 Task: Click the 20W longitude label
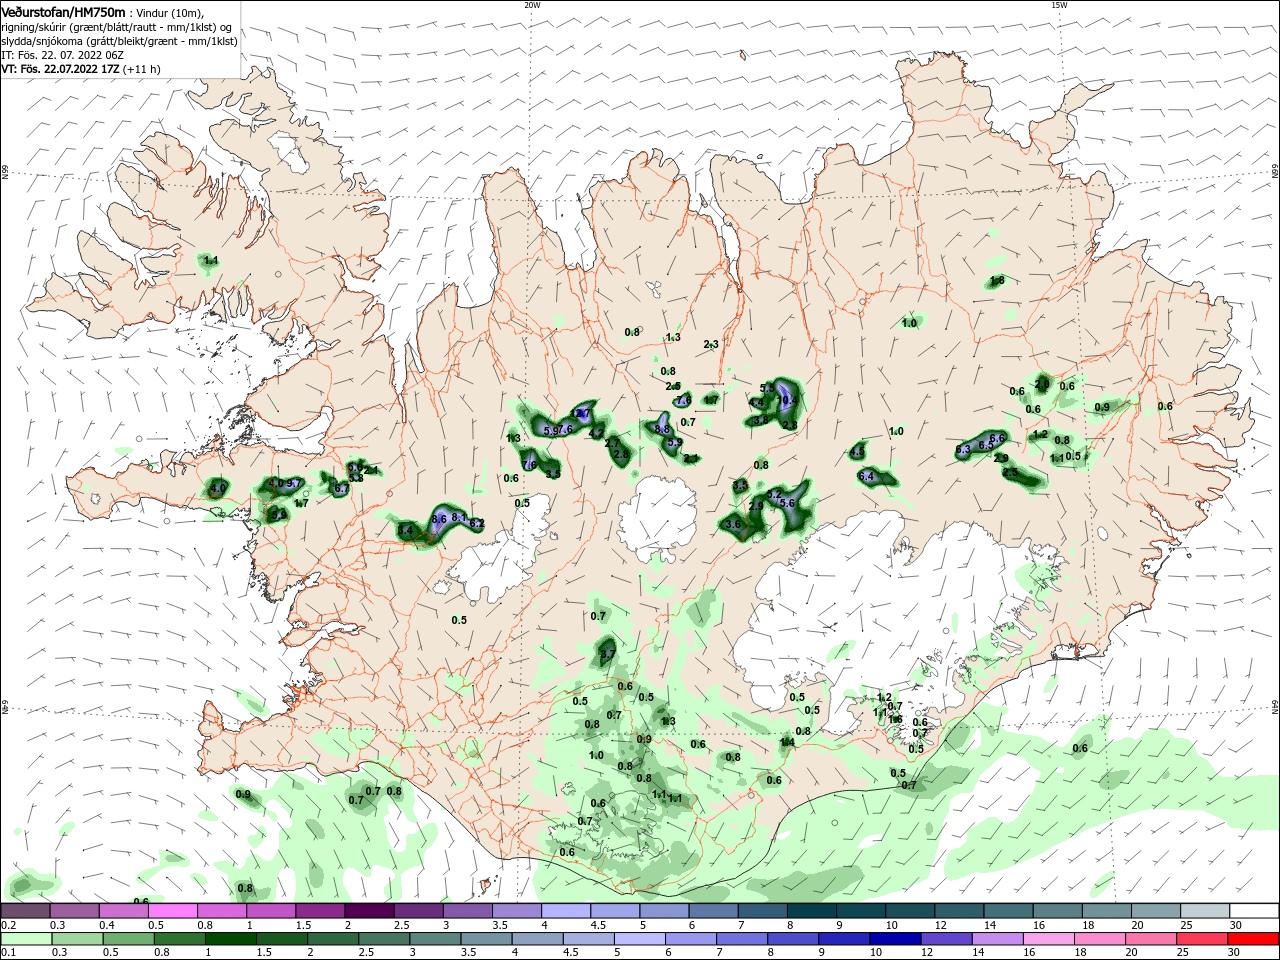532,5
